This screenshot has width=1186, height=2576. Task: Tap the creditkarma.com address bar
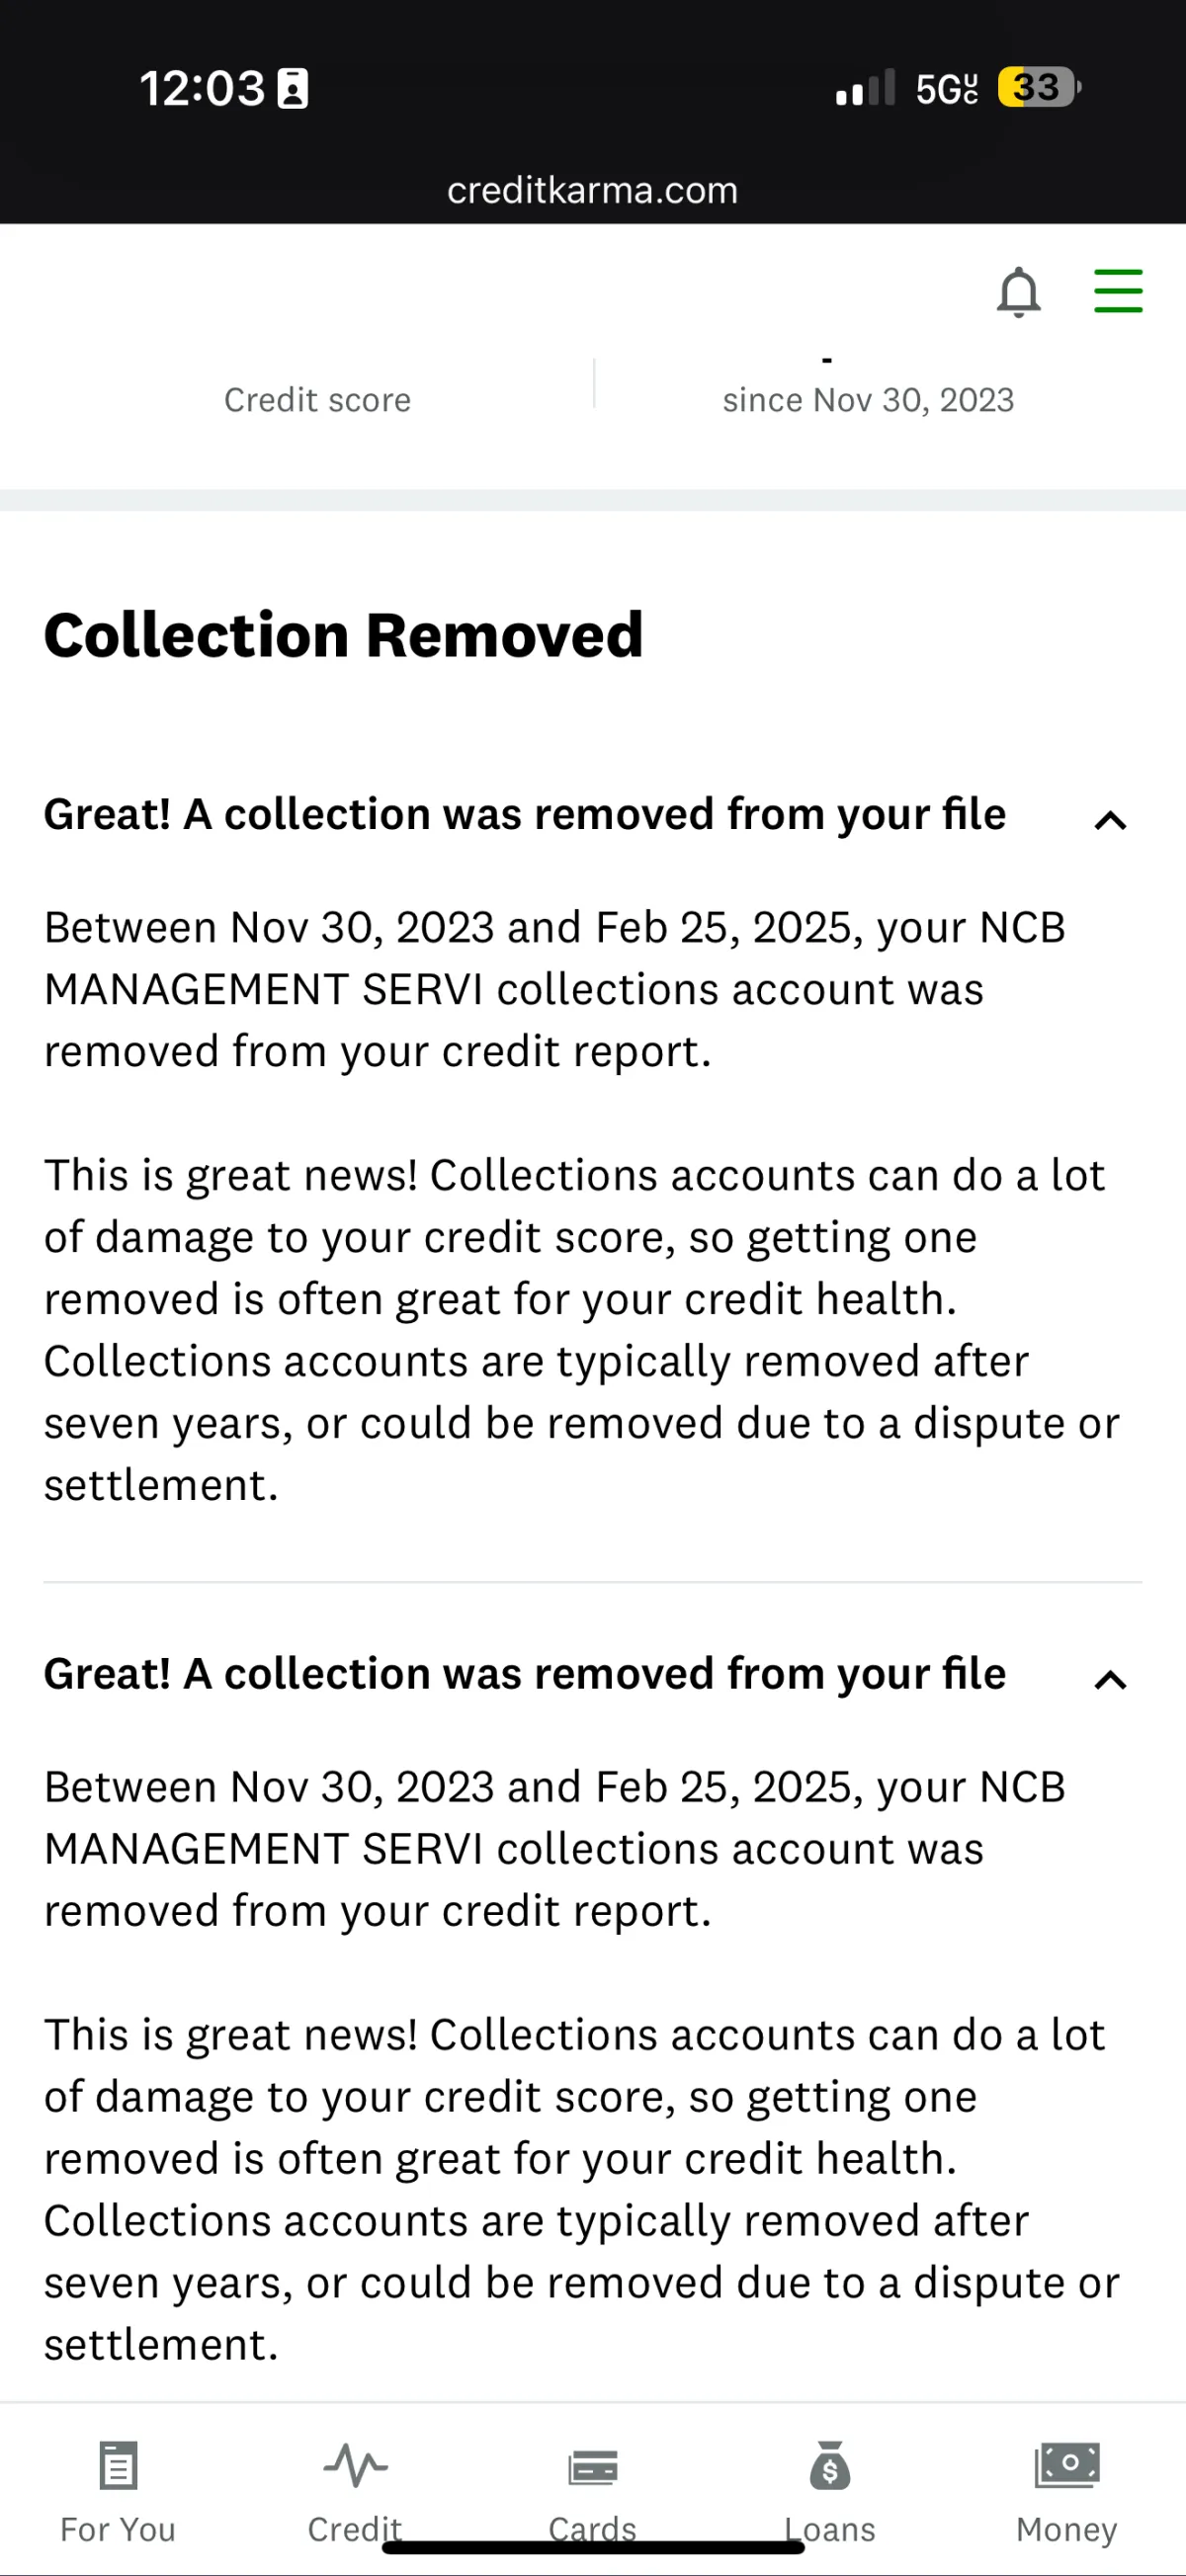tap(593, 190)
